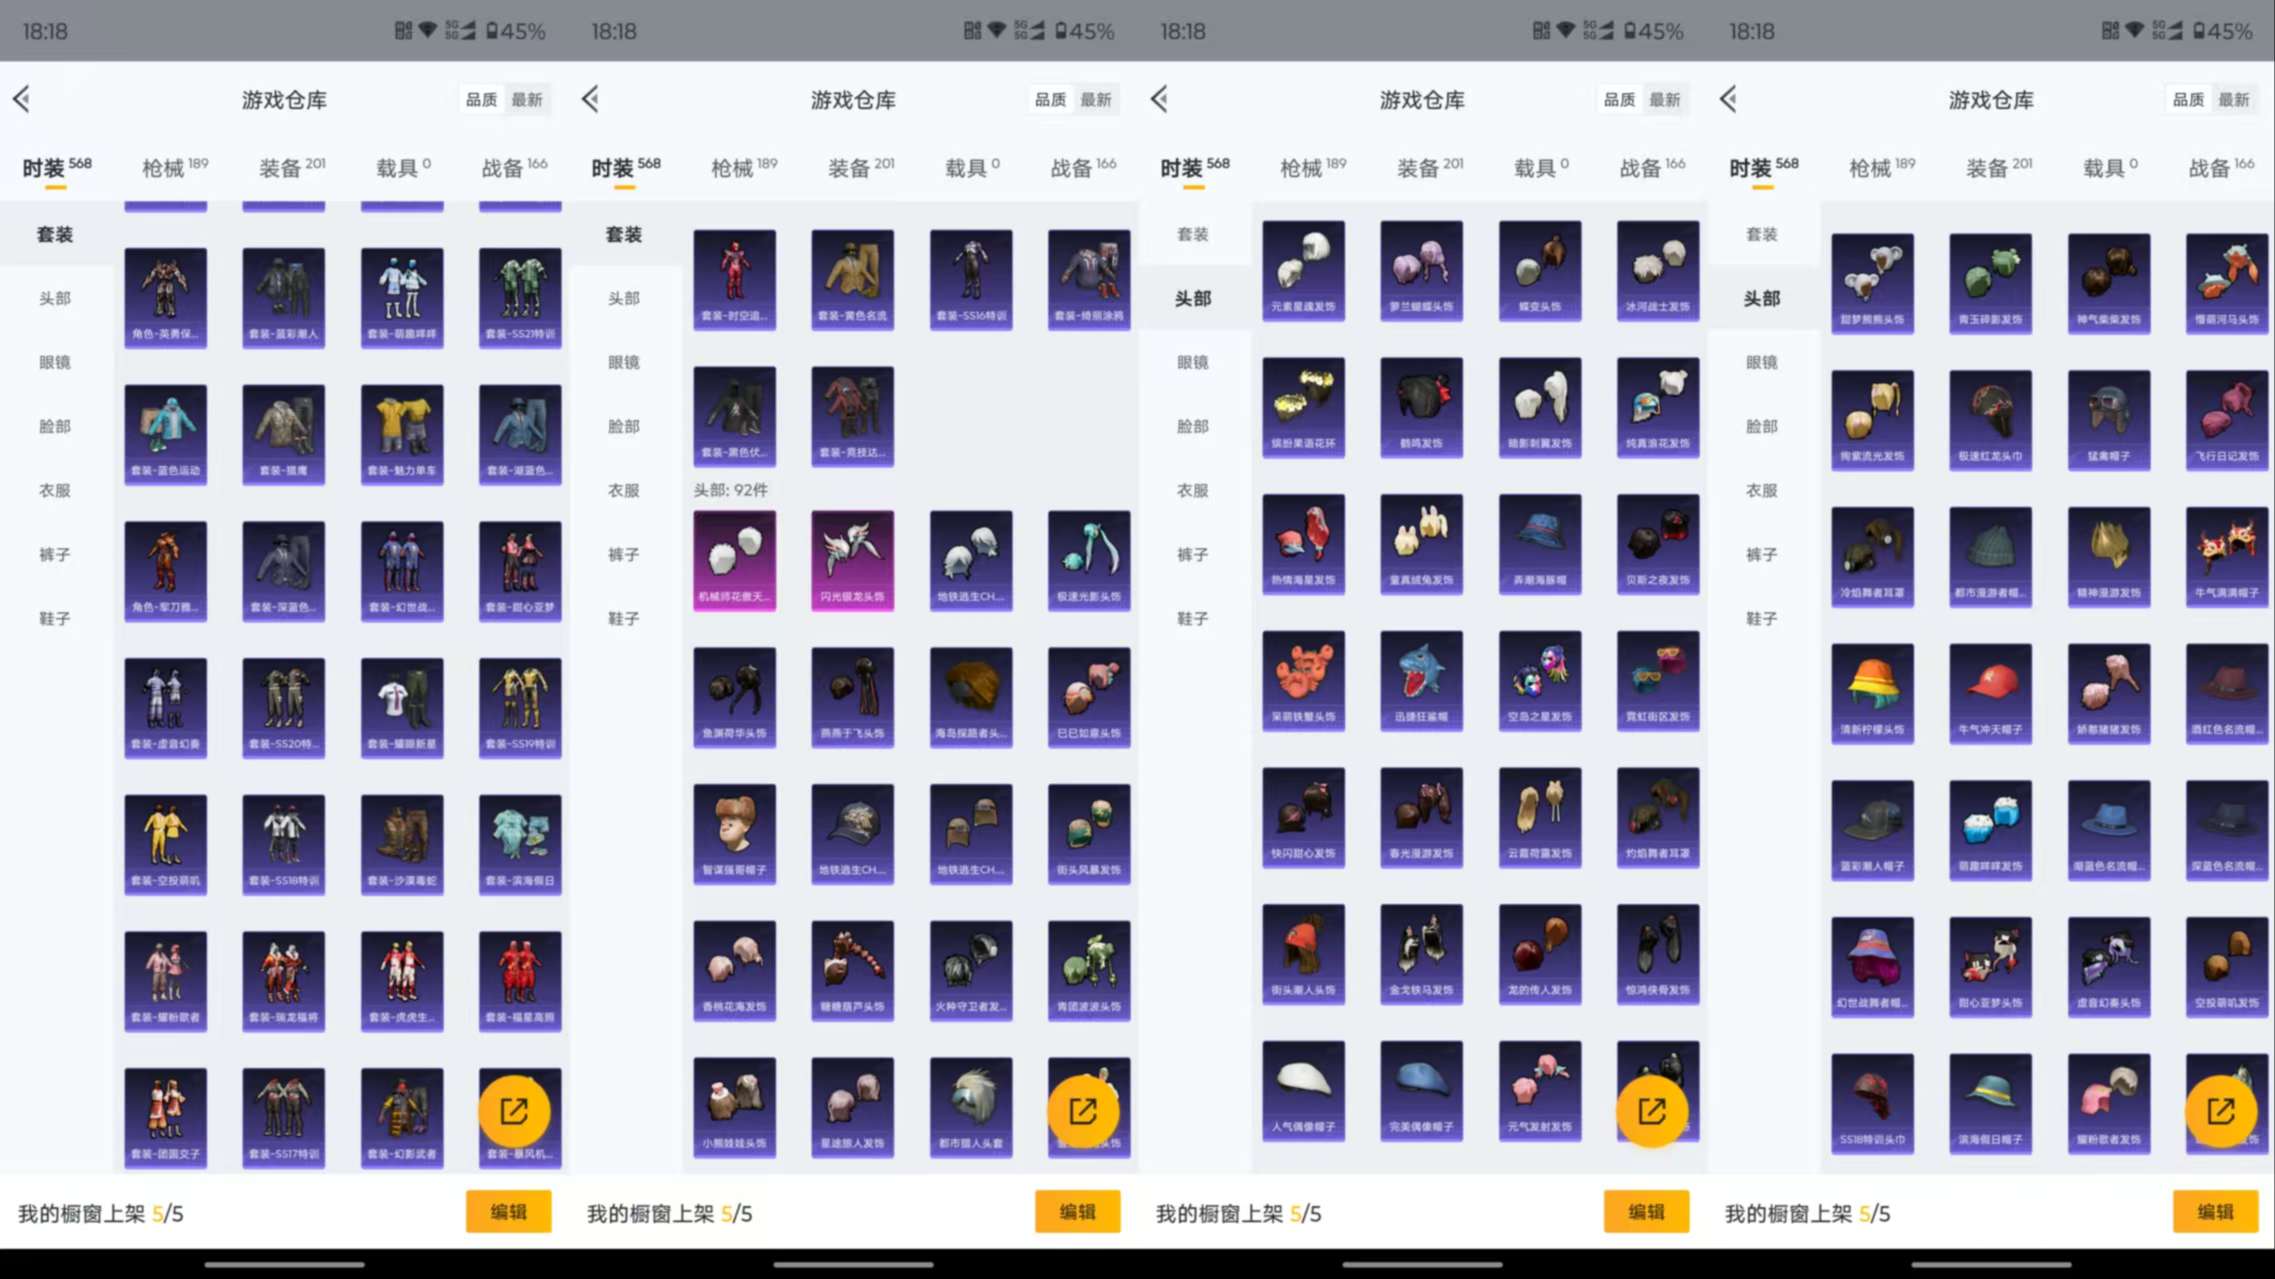The image size is (2275, 1279).
Task: Toggle sorting to 最新 (latest)
Action: tap(530, 99)
